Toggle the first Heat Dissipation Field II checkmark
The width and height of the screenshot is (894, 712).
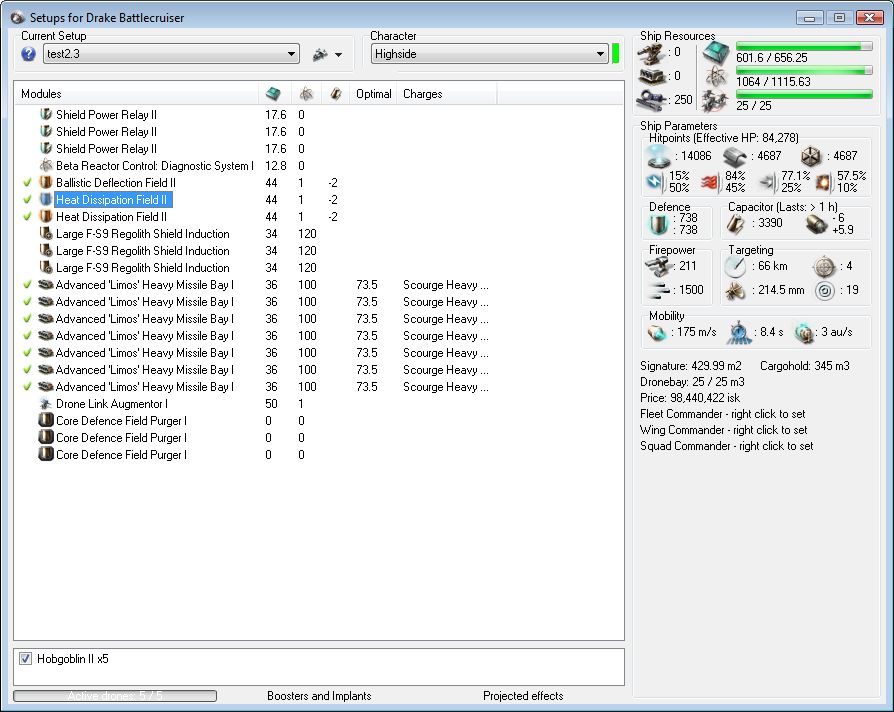tap(27, 200)
